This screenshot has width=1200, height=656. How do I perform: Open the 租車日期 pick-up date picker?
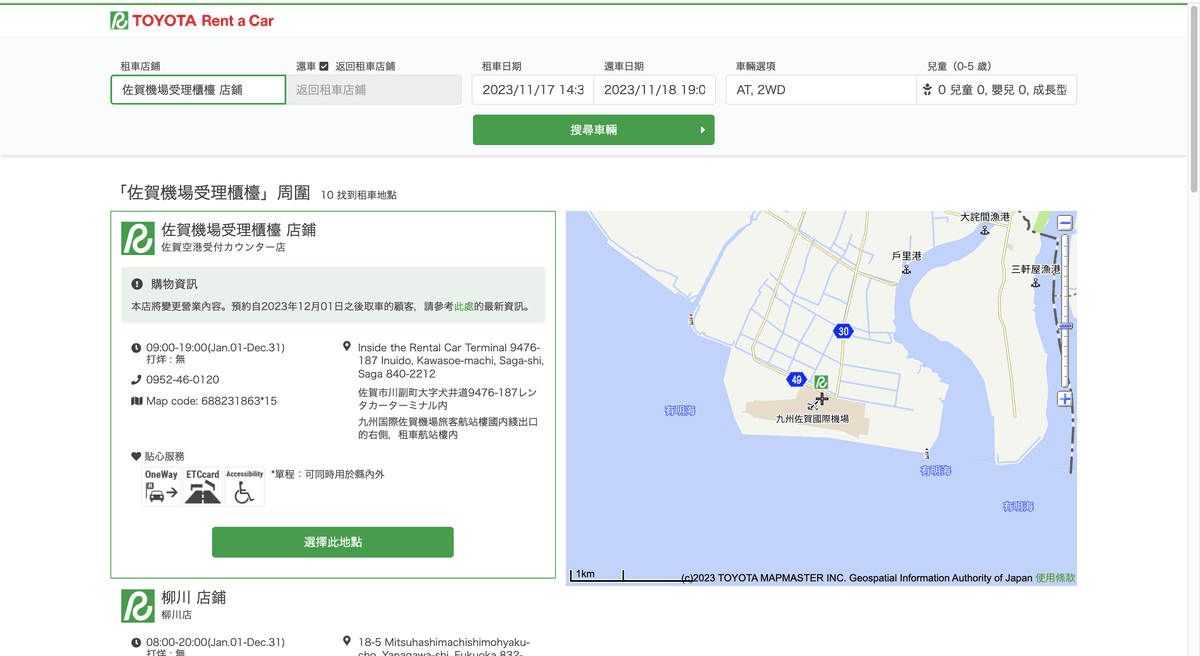532,90
